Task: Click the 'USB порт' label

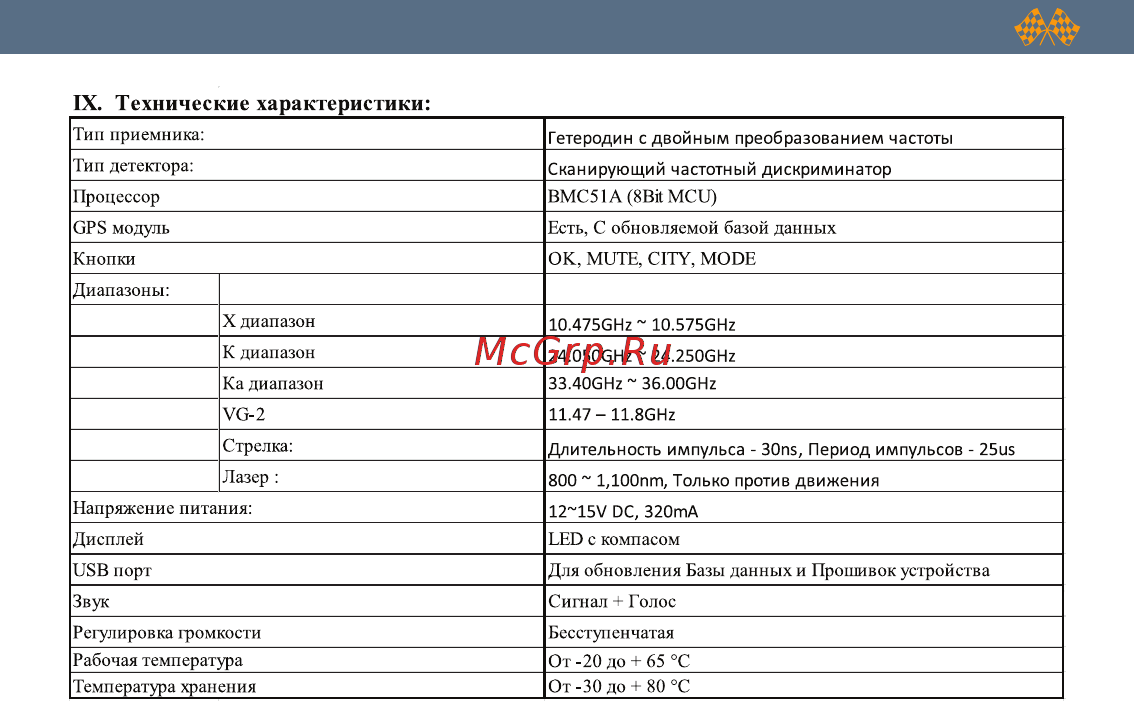Action: click(x=112, y=570)
